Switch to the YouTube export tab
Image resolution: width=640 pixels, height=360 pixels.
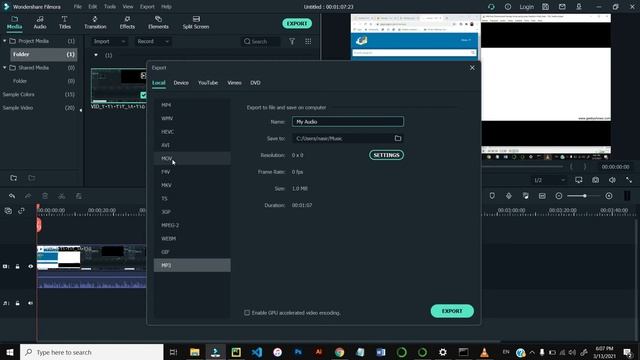[208, 82]
